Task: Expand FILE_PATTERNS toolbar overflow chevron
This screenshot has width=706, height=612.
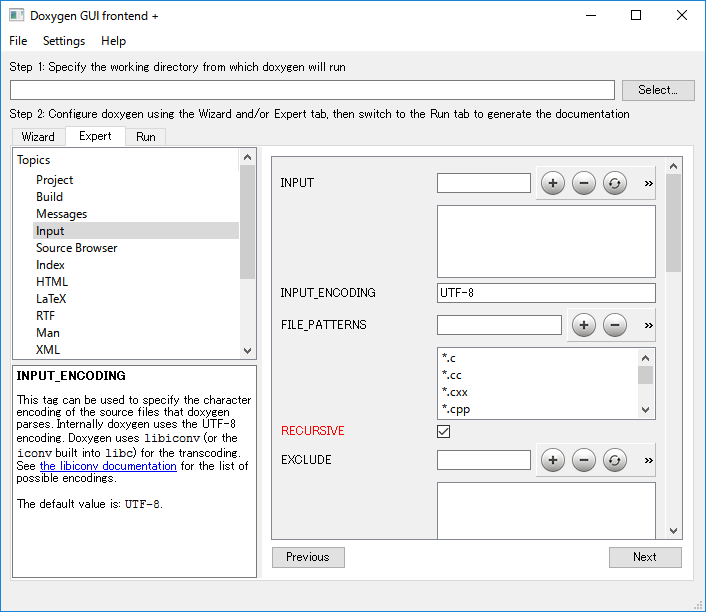Action: pyautogui.click(x=648, y=325)
